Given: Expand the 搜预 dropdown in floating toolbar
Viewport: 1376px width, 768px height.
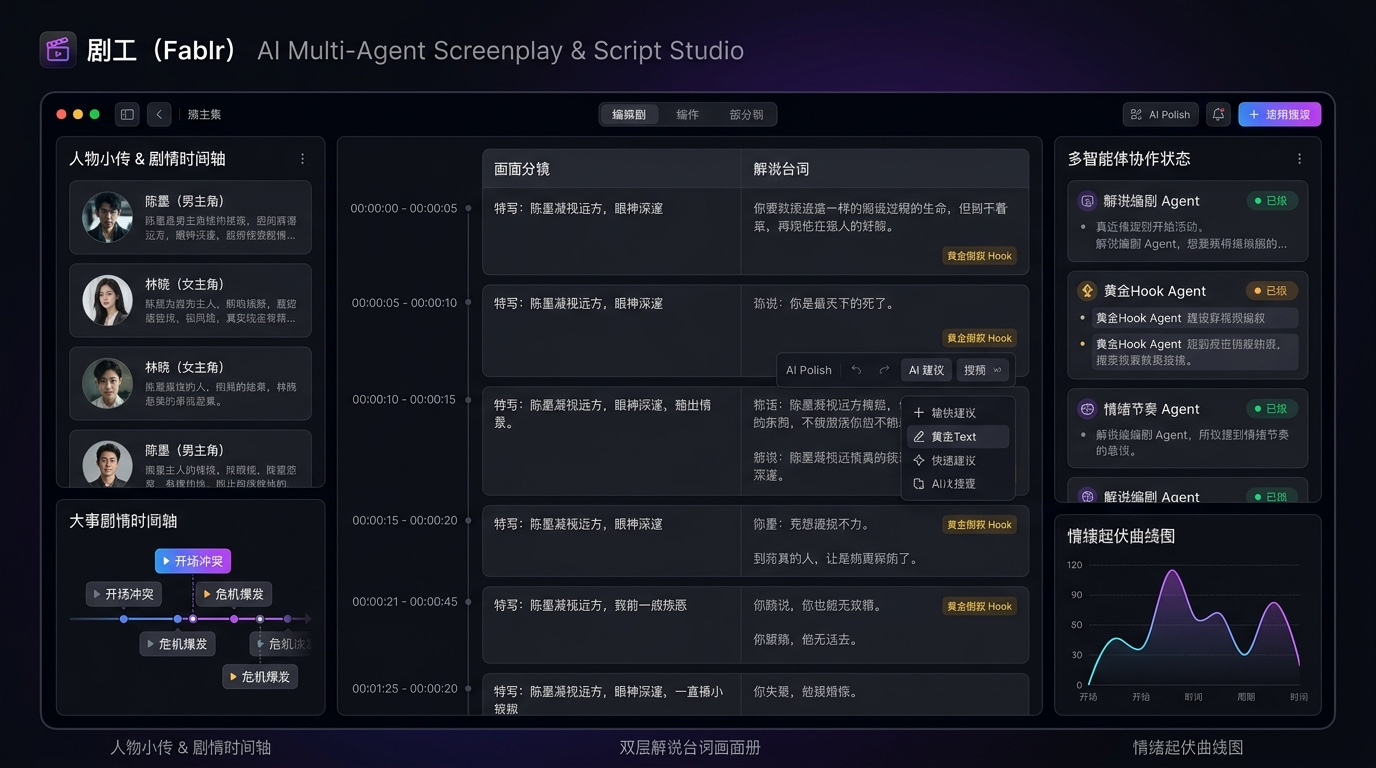Looking at the screenshot, I should pos(982,370).
